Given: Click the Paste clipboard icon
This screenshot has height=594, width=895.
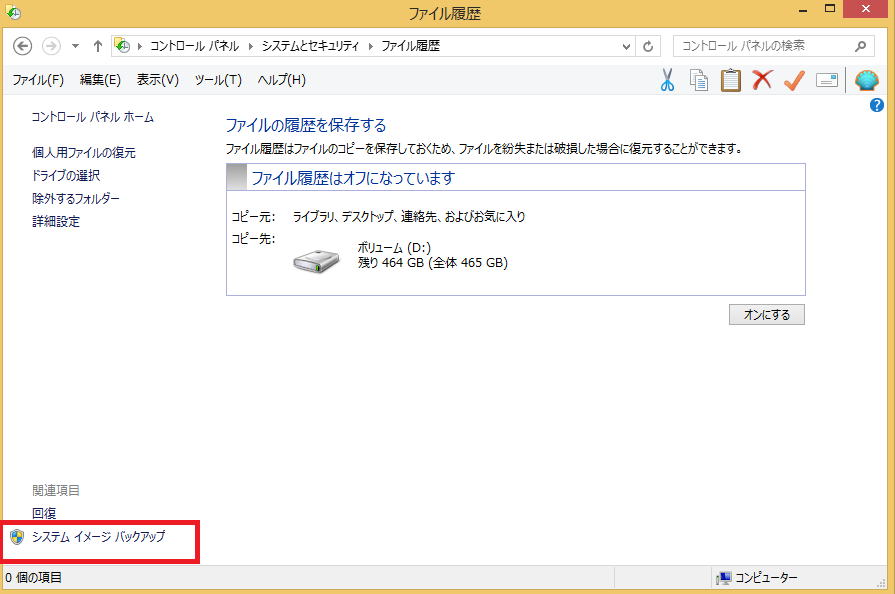Looking at the screenshot, I should coord(731,80).
